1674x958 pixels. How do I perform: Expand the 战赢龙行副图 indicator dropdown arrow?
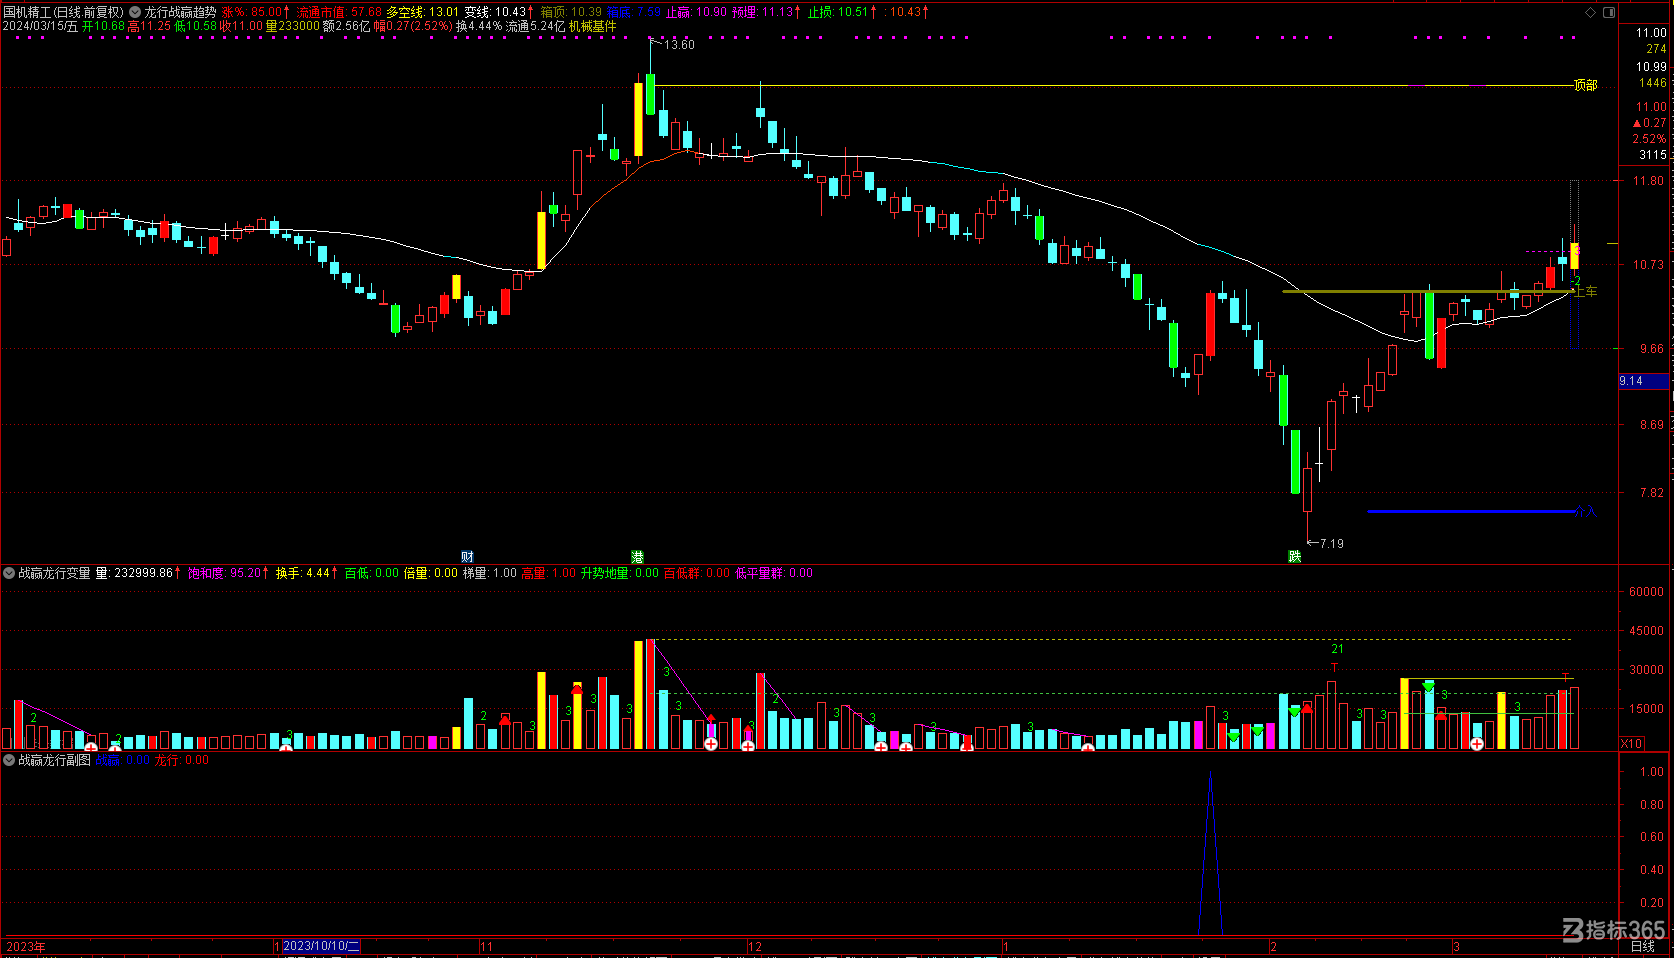(9, 760)
